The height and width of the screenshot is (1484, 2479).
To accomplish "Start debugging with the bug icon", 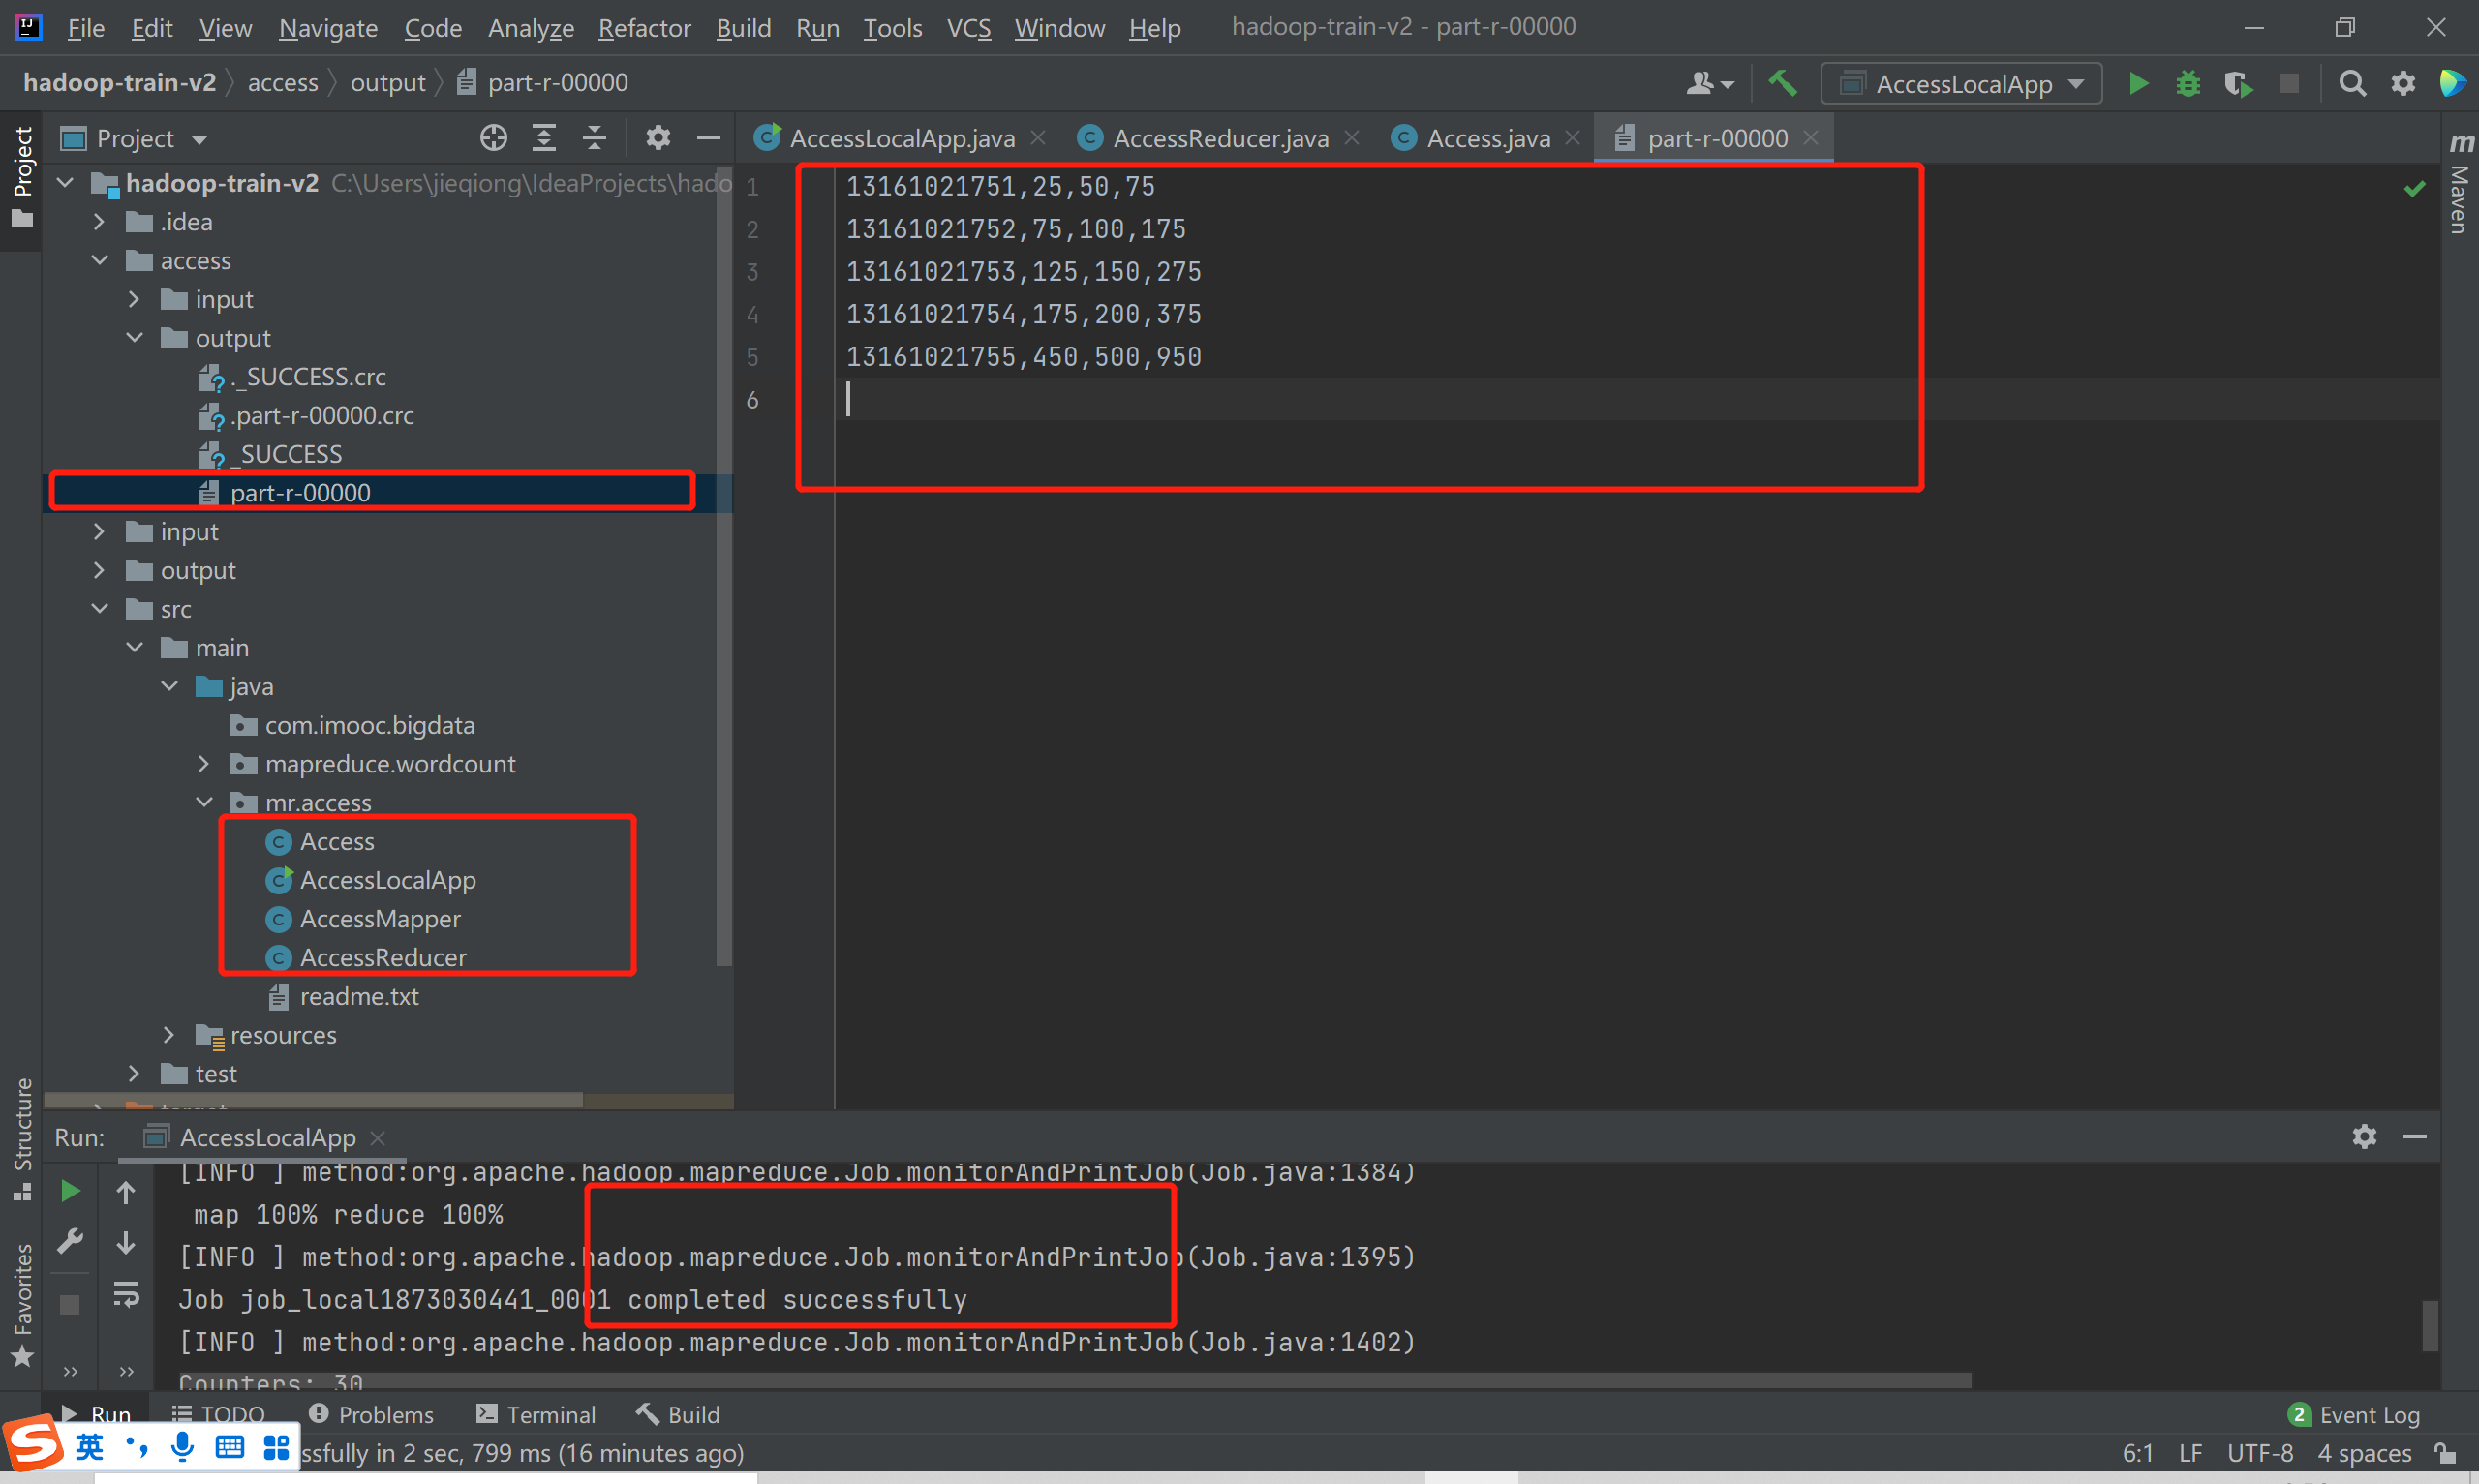I will [x=2188, y=84].
